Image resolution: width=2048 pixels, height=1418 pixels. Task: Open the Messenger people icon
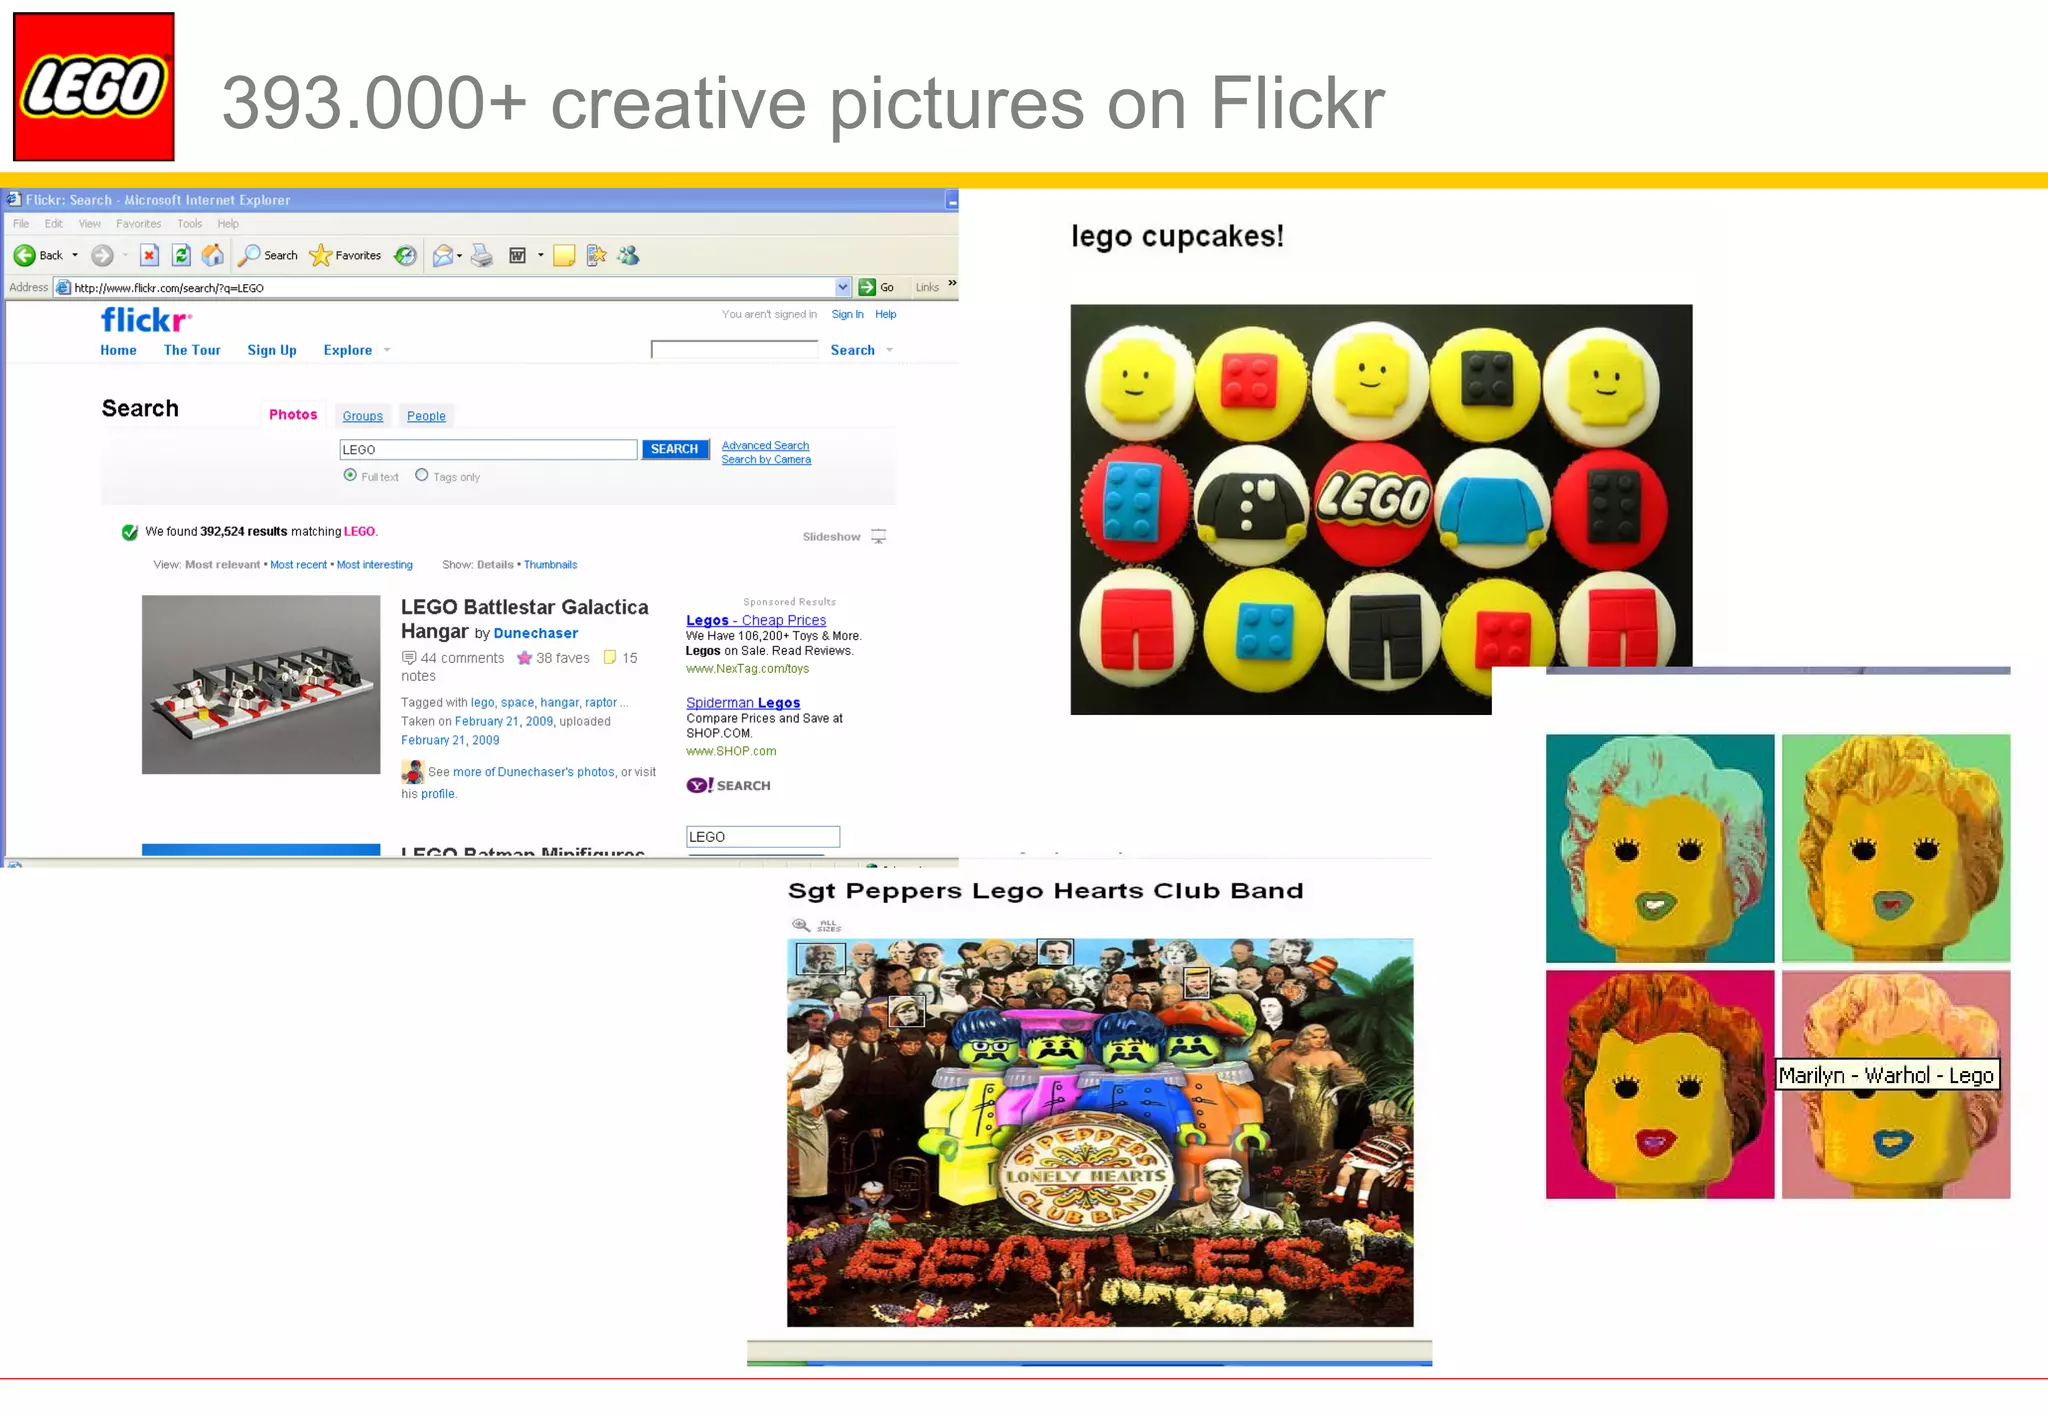coord(628,255)
